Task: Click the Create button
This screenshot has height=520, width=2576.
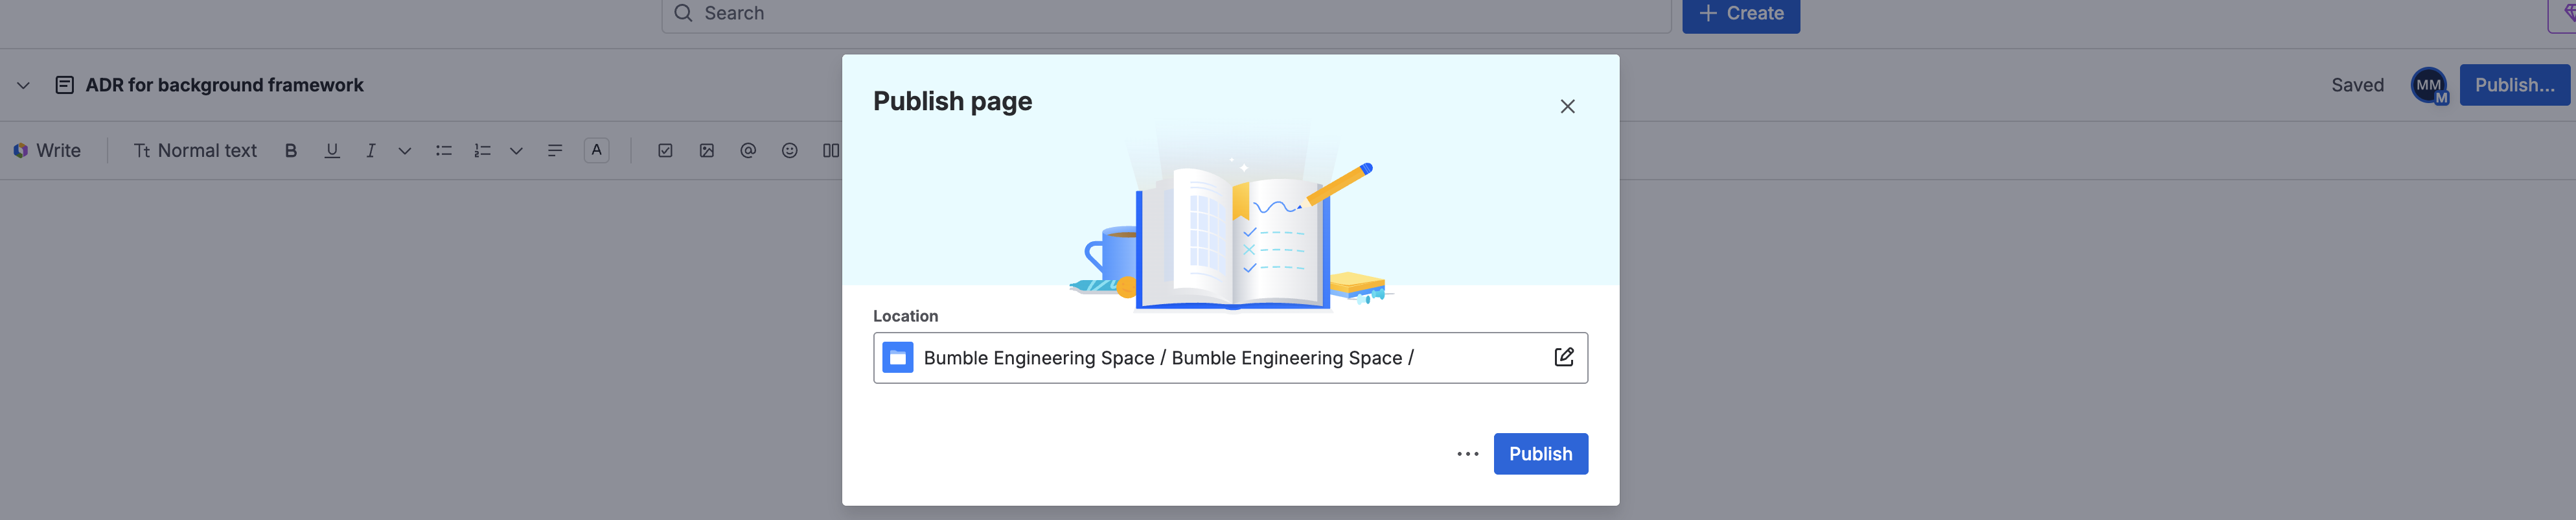Action: click(1741, 14)
